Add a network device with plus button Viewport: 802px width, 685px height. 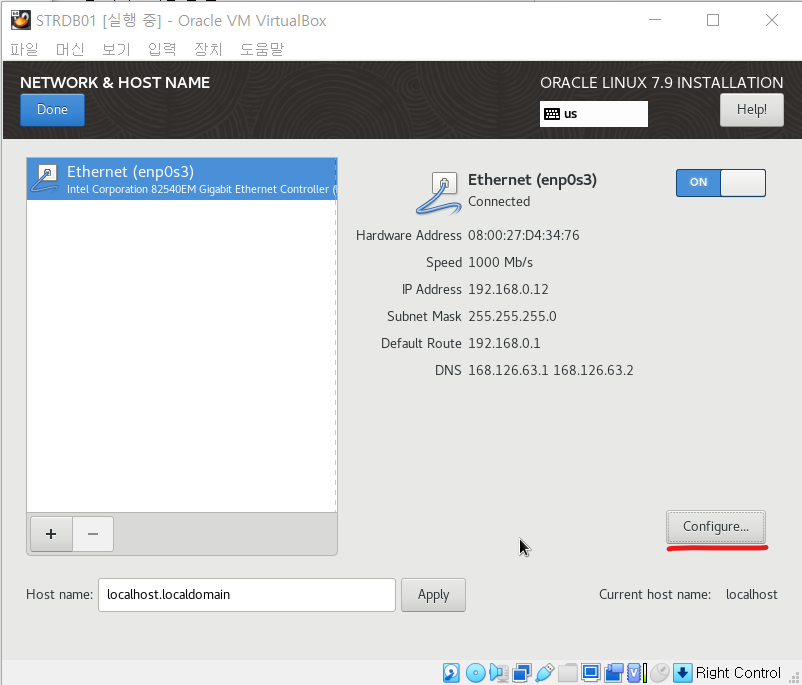(x=51, y=534)
